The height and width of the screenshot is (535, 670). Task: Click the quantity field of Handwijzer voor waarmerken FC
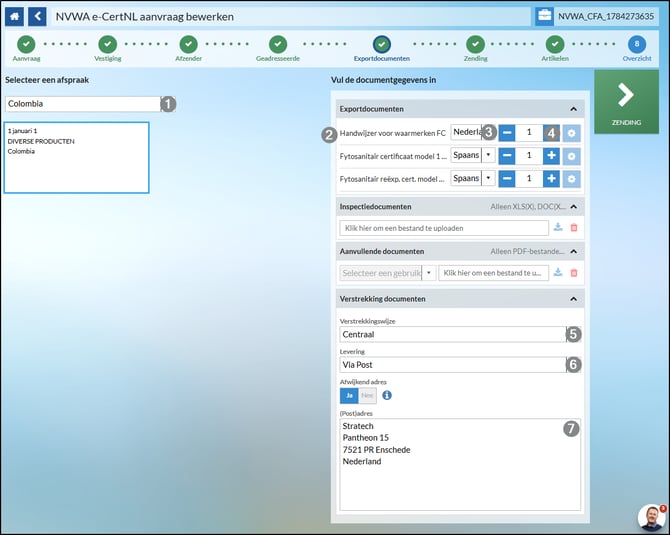[x=529, y=133]
